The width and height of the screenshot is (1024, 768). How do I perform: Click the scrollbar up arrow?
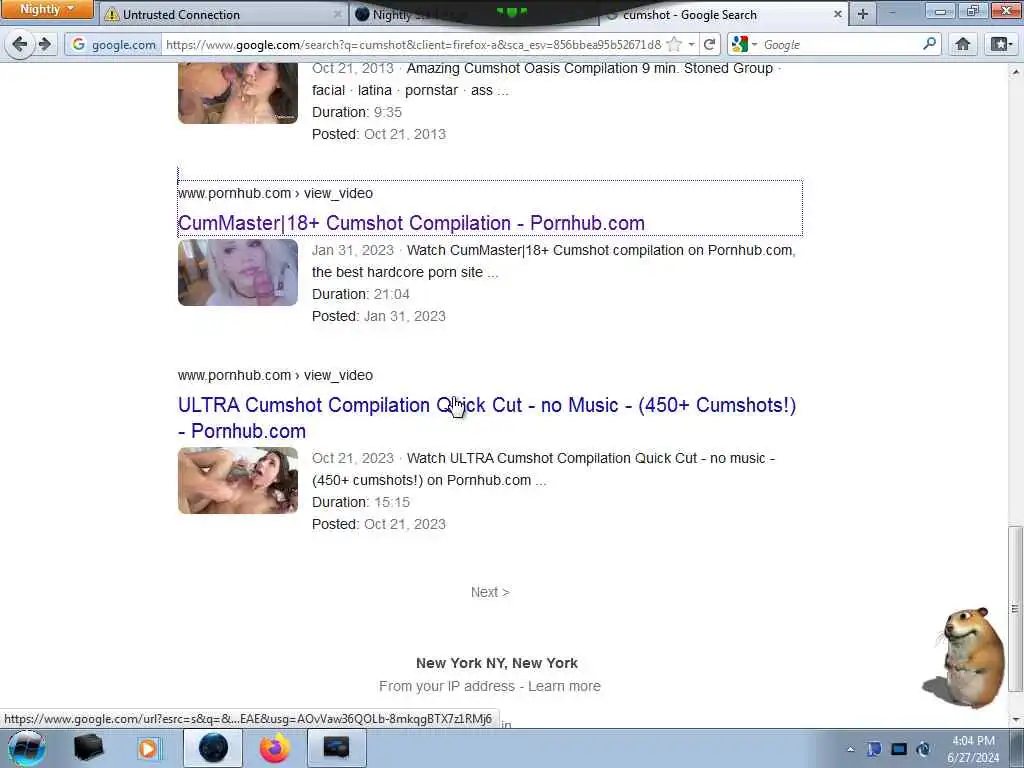point(1016,71)
